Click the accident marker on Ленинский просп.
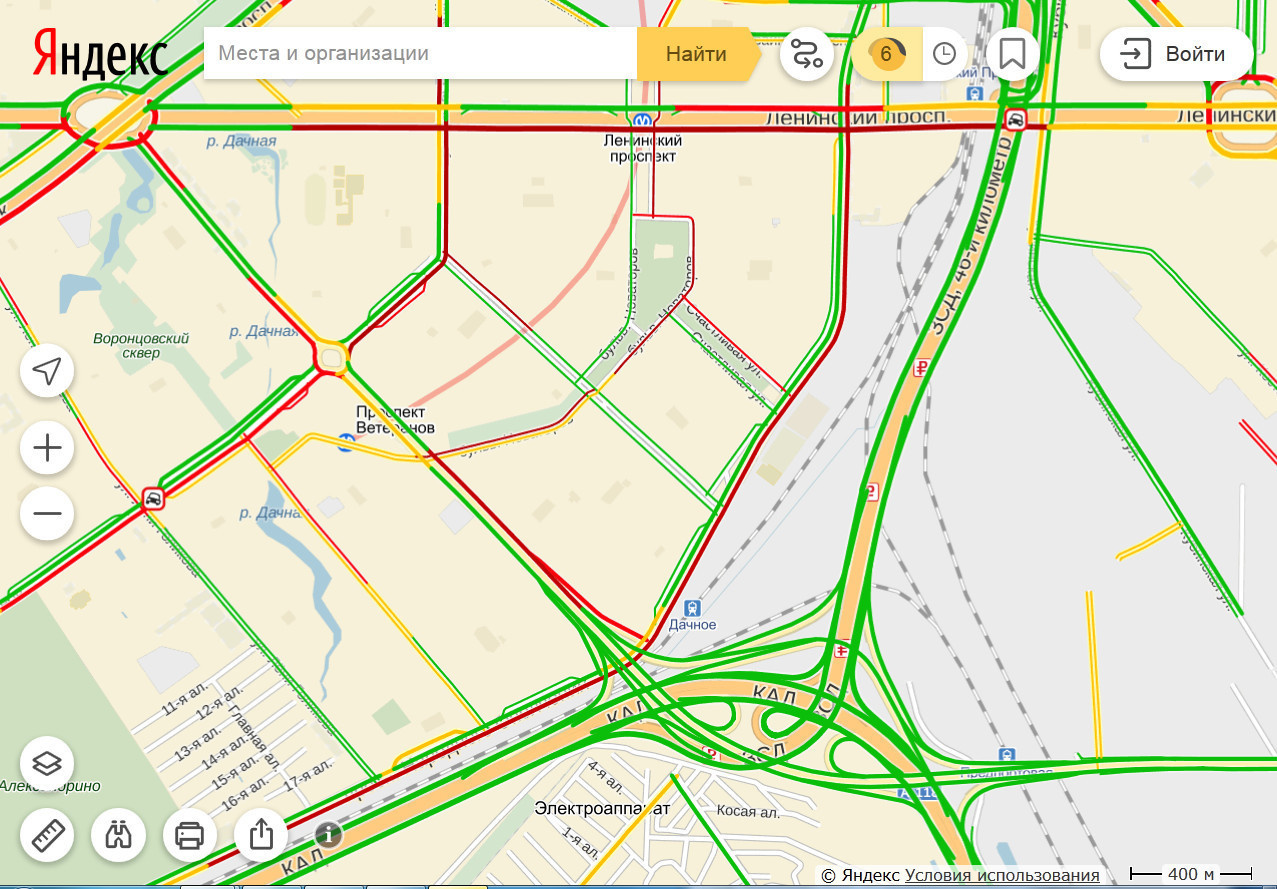The image size is (1277, 889). [x=1015, y=121]
